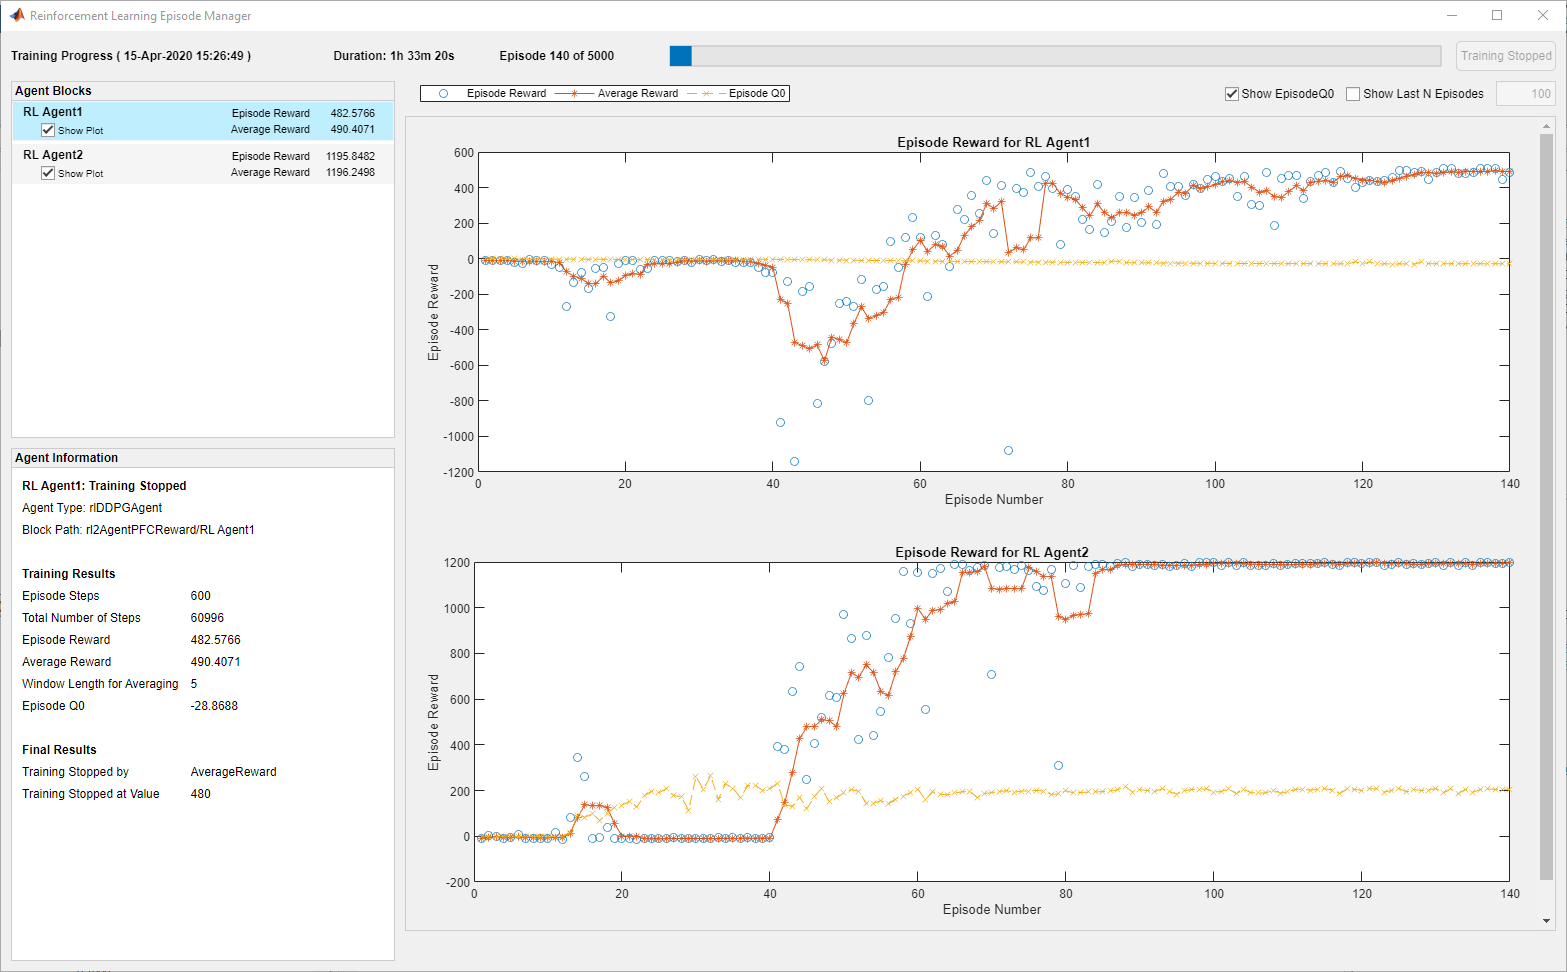The width and height of the screenshot is (1567, 972).
Task: Click the plot panel vertical scrollbar thumb
Action: (x=1546, y=506)
